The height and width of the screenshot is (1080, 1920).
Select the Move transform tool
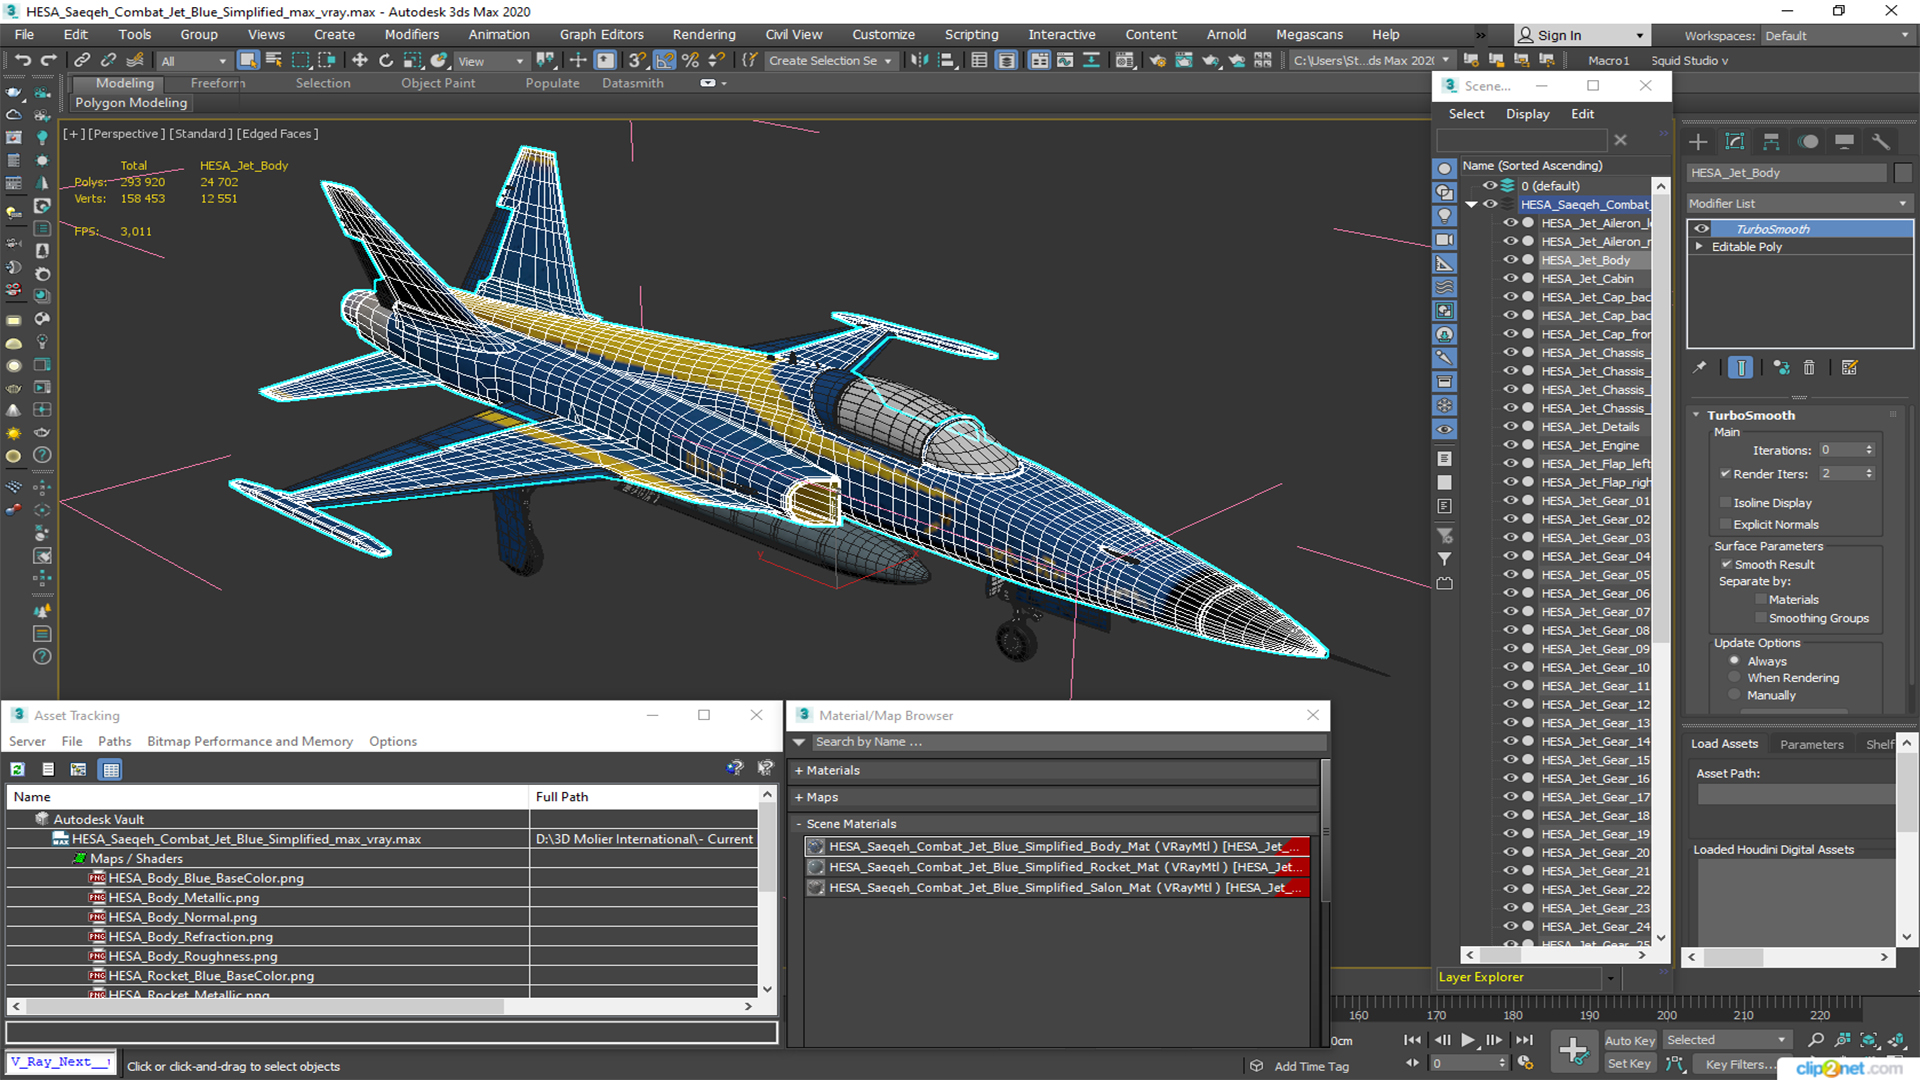tap(360, 61)
